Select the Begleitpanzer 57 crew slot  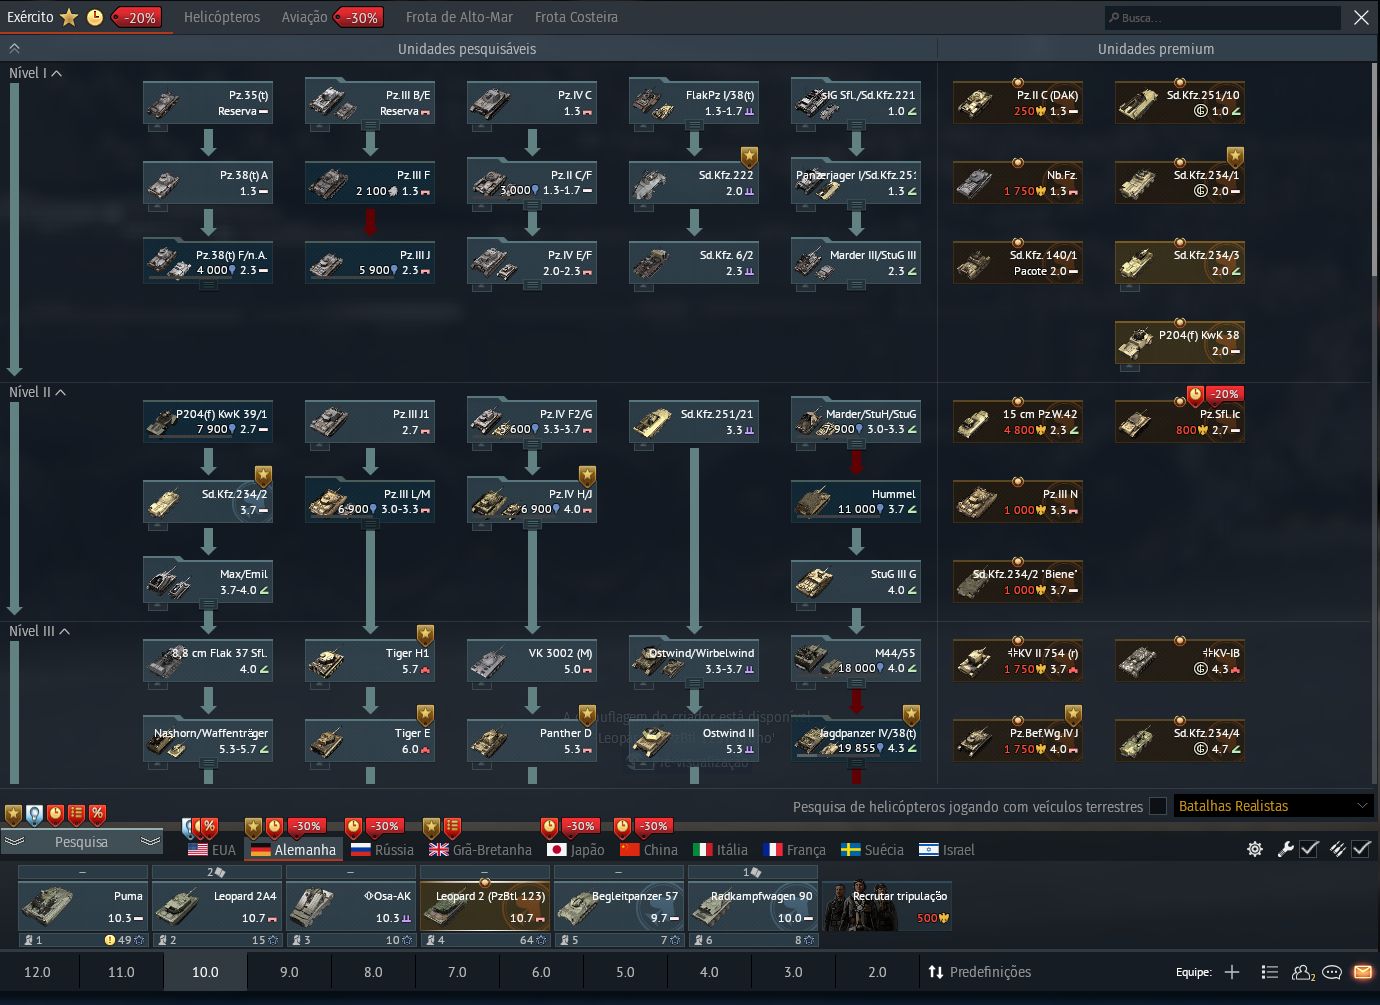coord(619,905)
